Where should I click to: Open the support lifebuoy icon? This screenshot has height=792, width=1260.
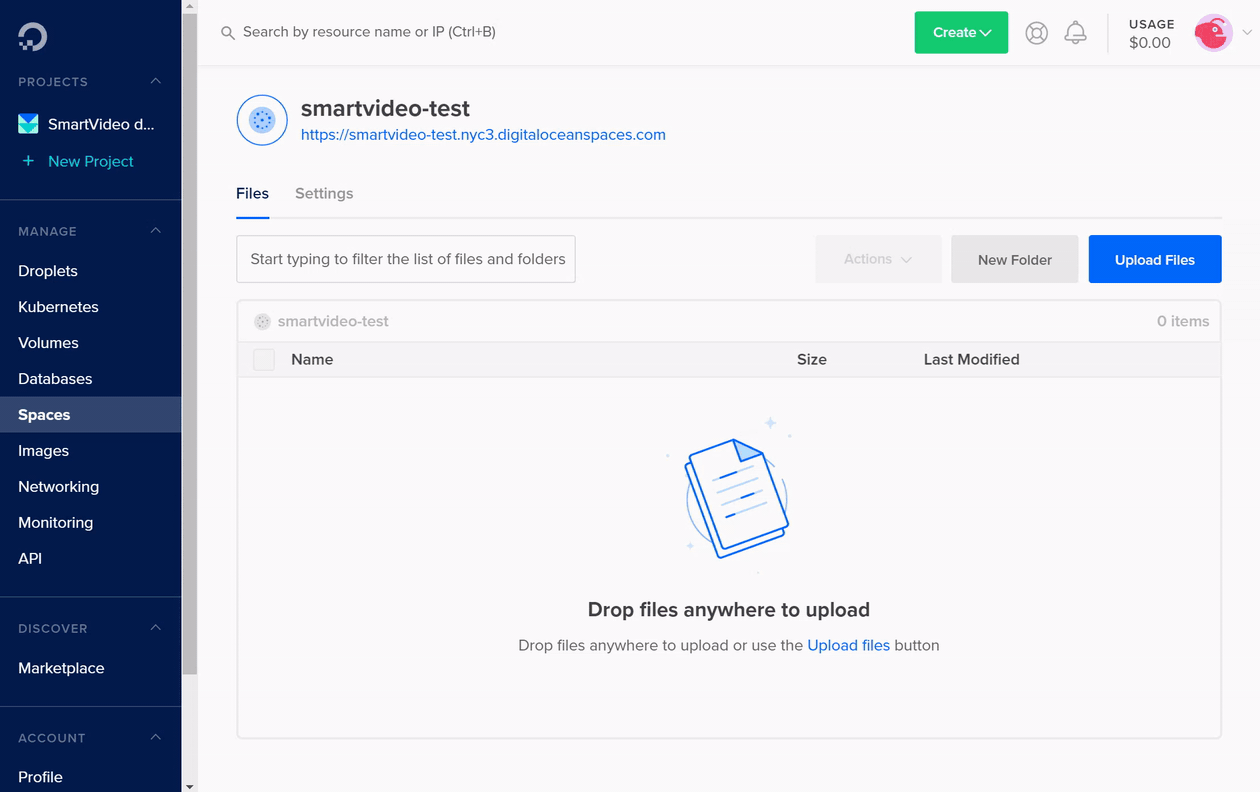[x=1037, y=33]
